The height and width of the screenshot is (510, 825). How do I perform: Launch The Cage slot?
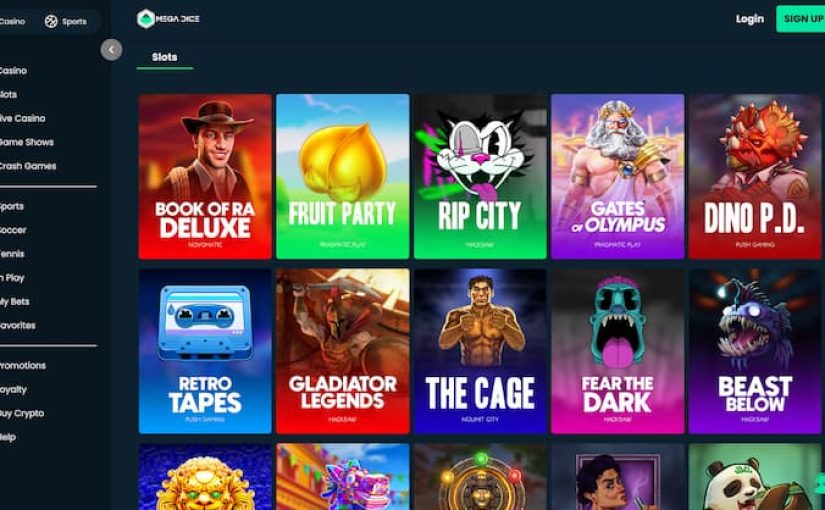[x=480, y=351]
